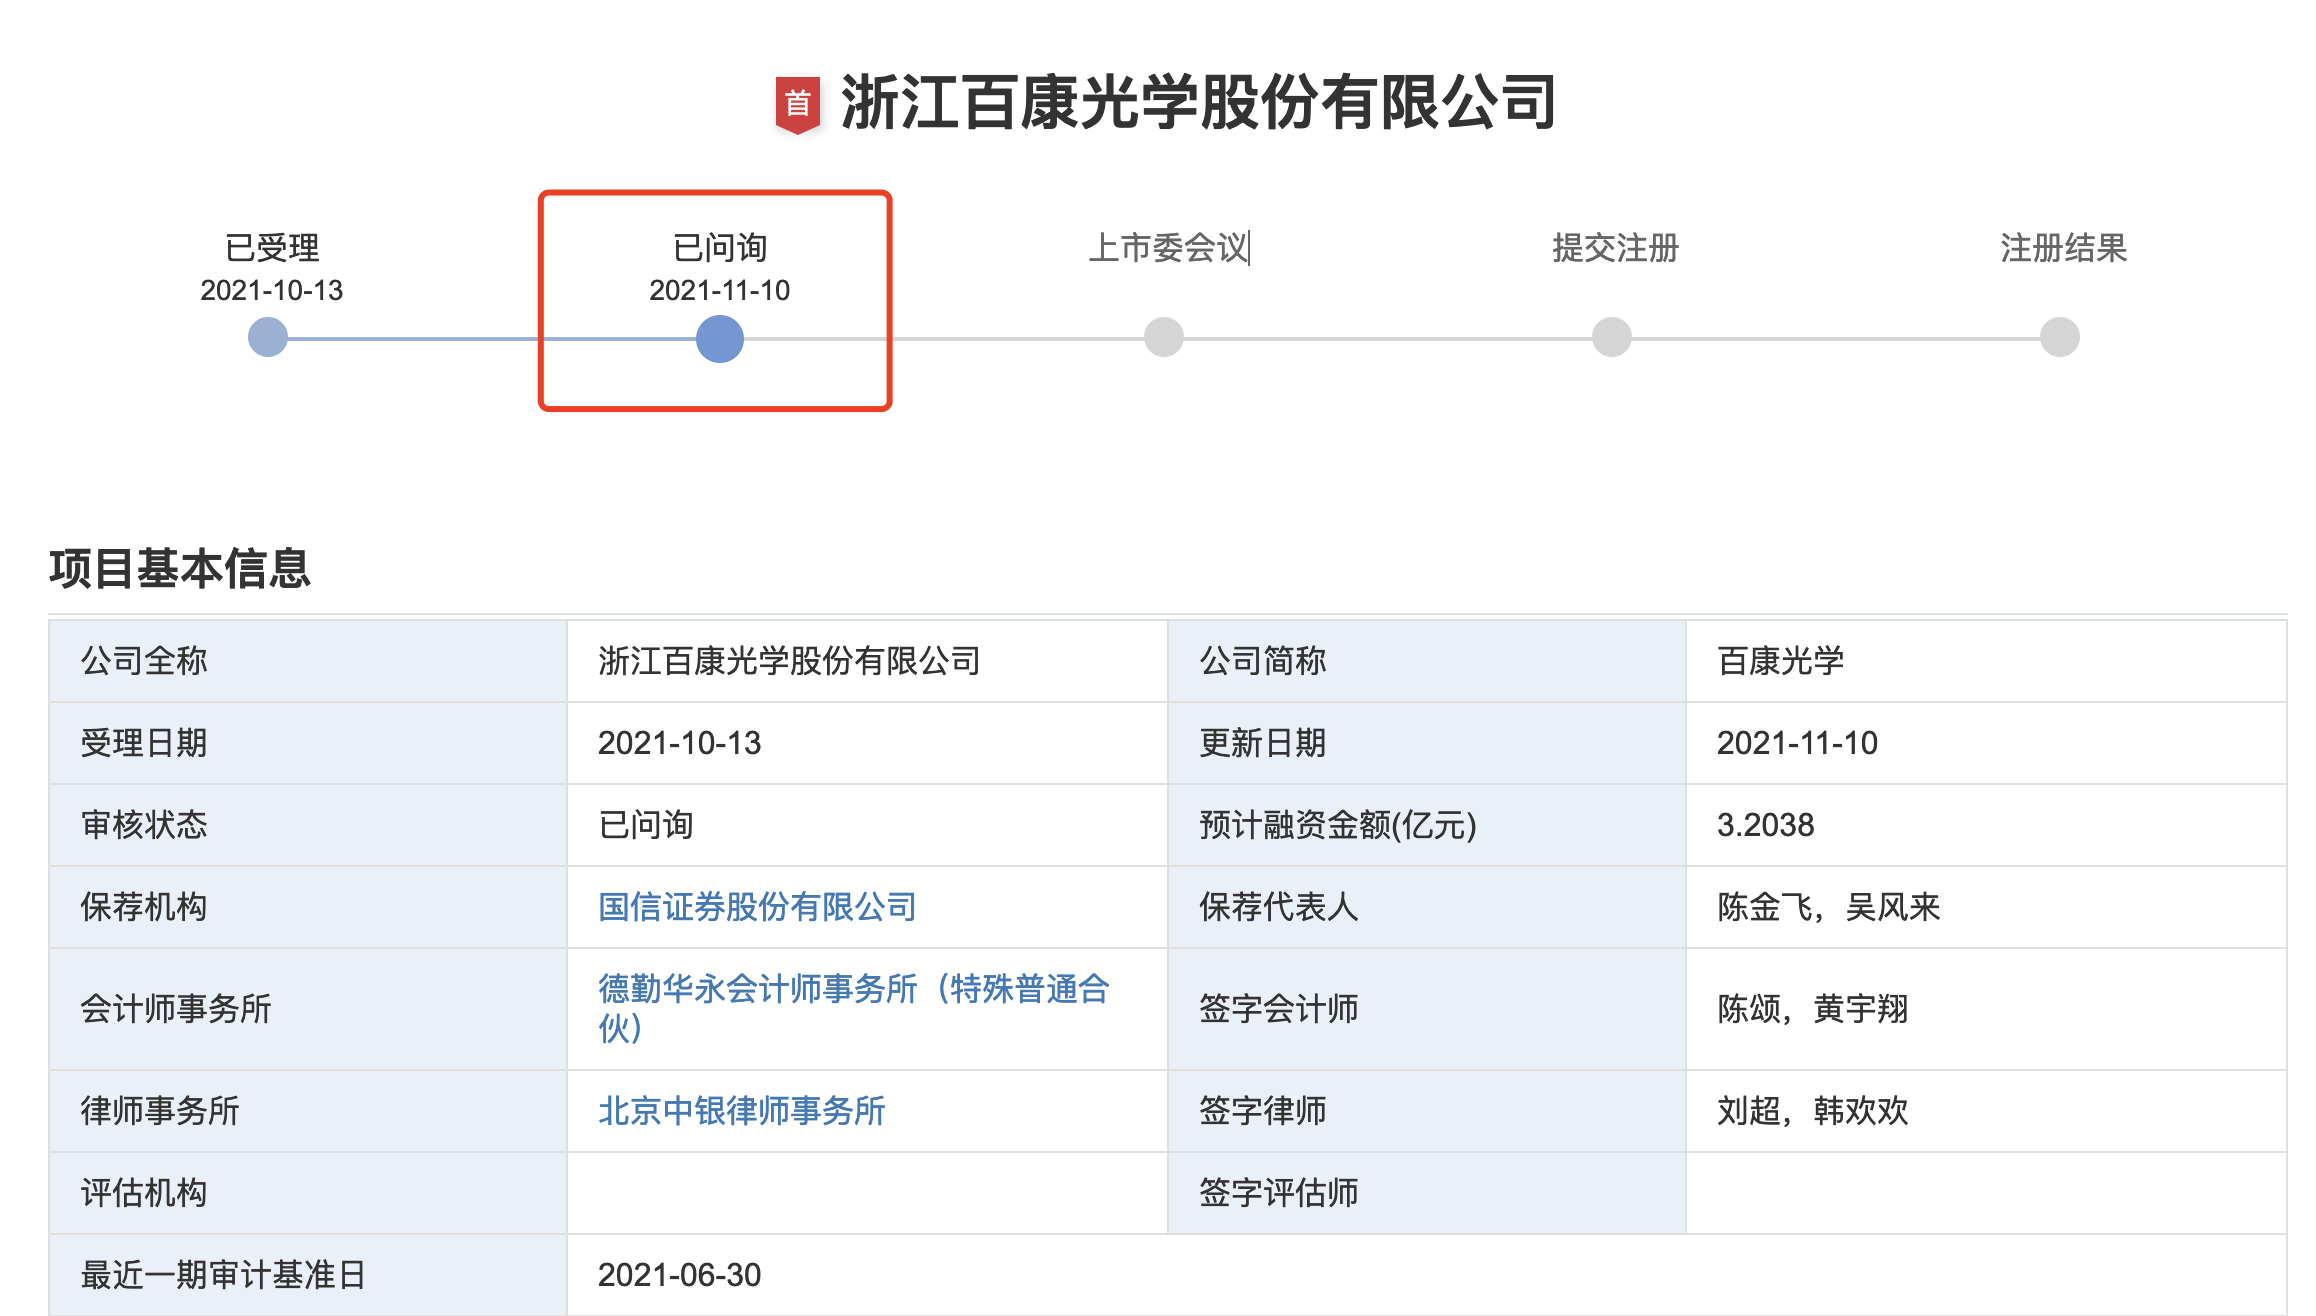Click the 律师事务所 label cell

[x=308, y=1111]
